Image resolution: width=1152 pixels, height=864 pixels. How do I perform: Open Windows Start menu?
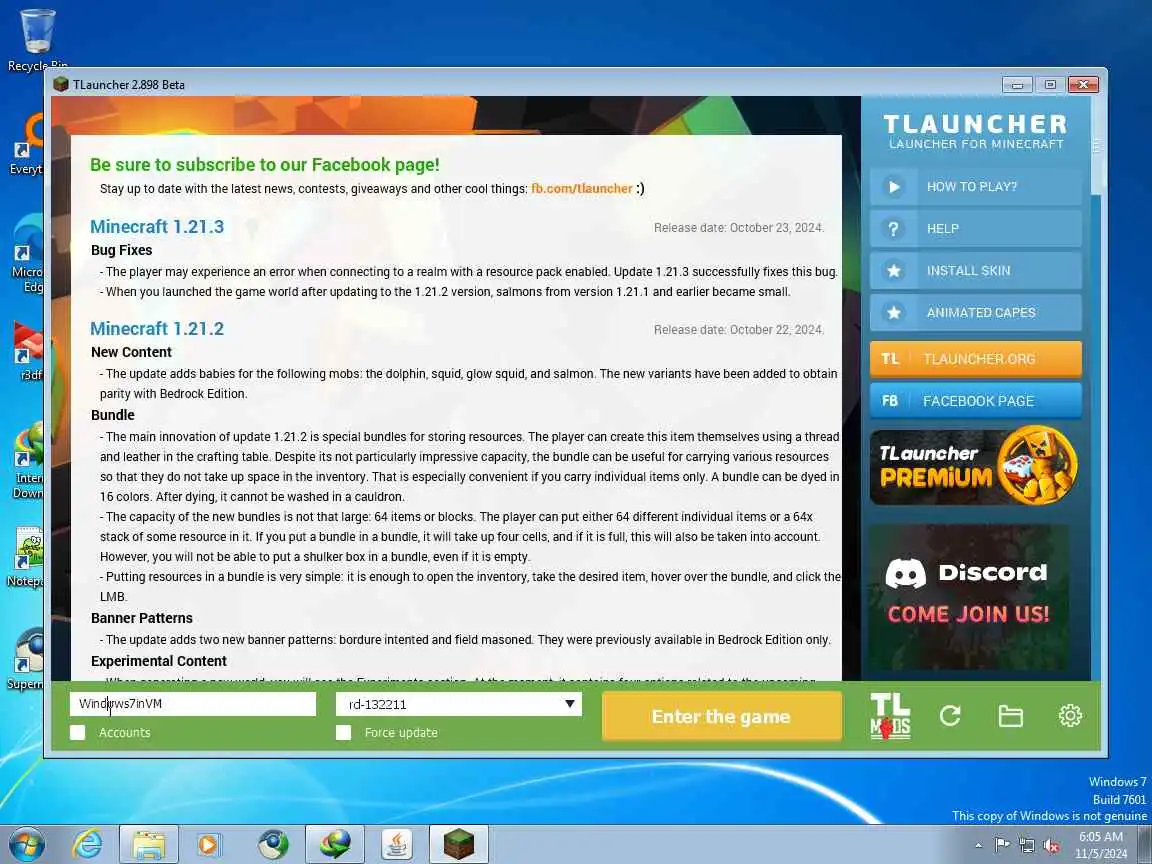[27, 844]
